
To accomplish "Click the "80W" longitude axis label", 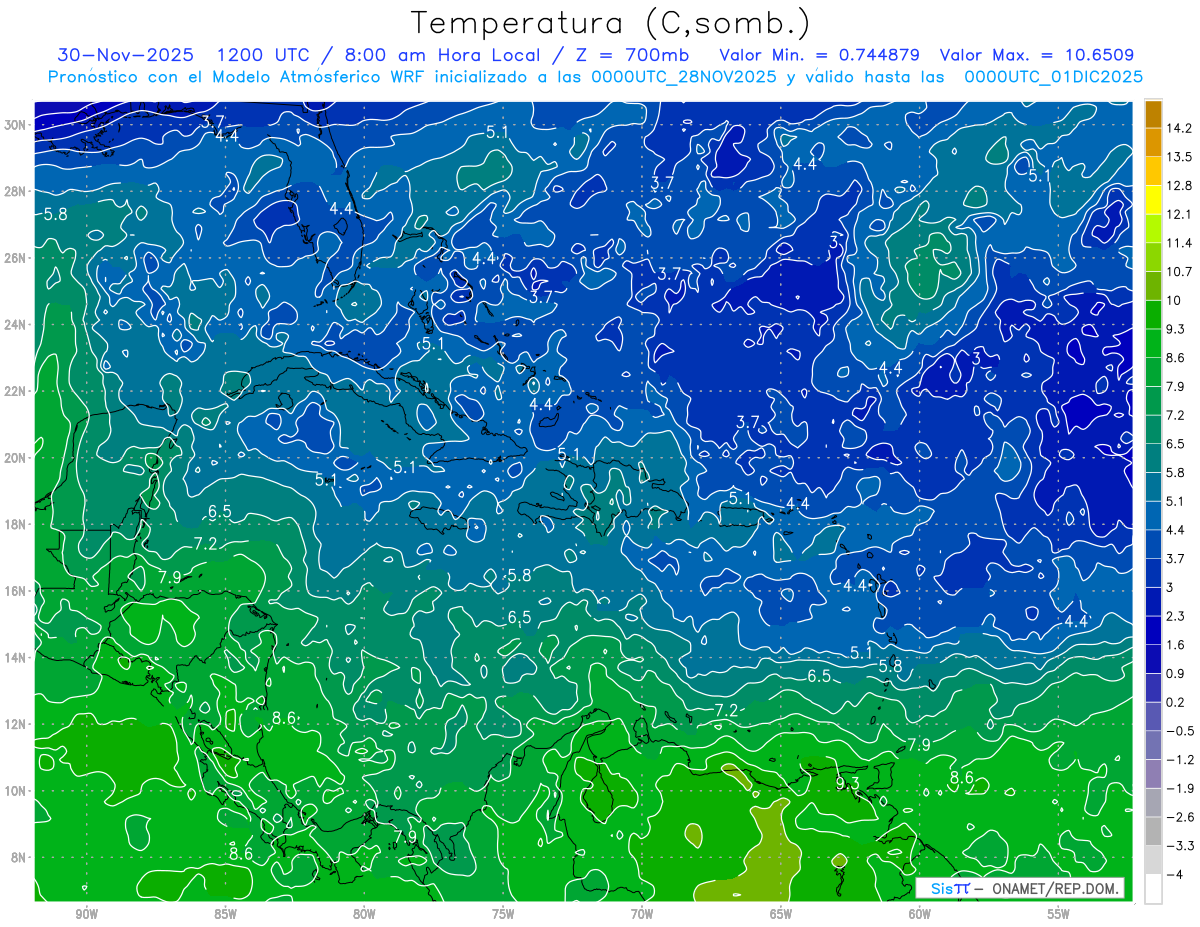I will tap(364, 915).
